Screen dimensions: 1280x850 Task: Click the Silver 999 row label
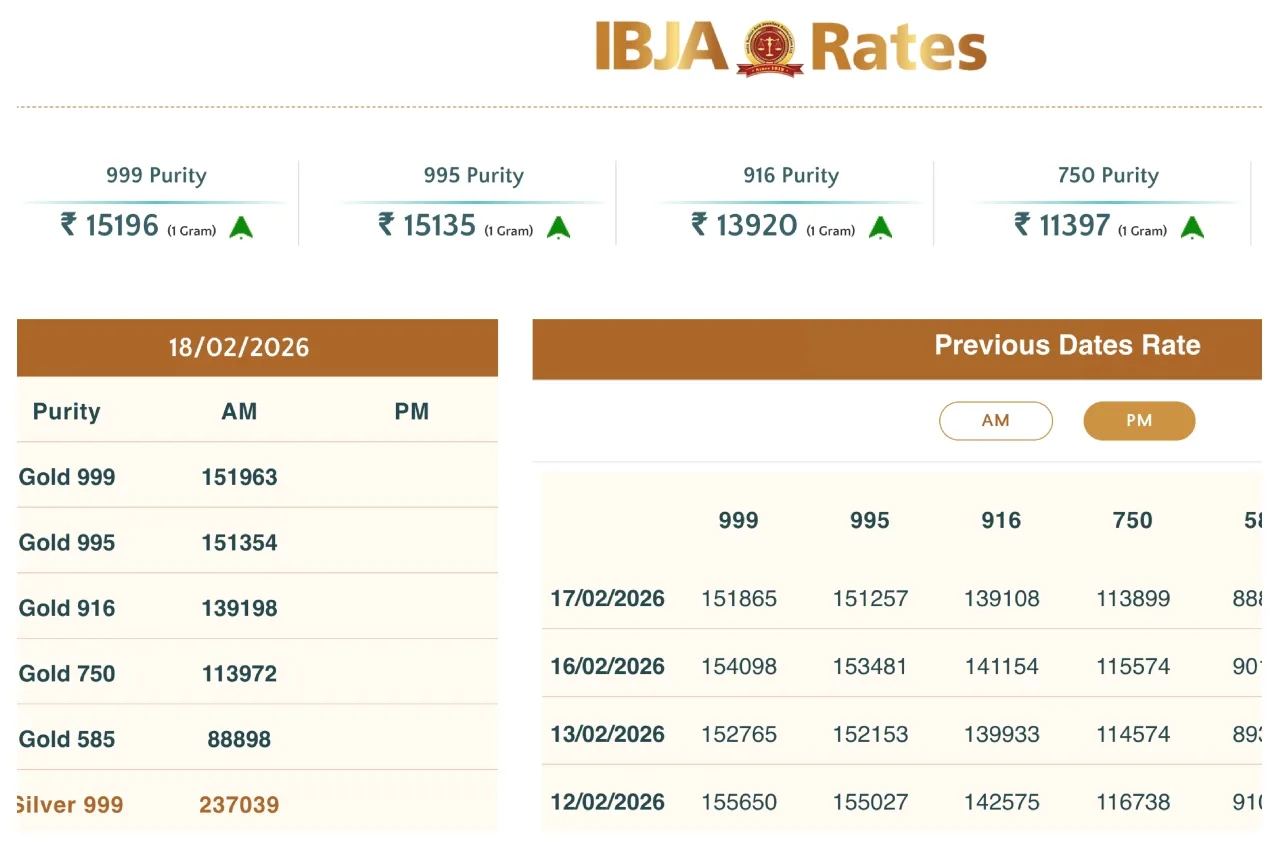click(69, 805)
